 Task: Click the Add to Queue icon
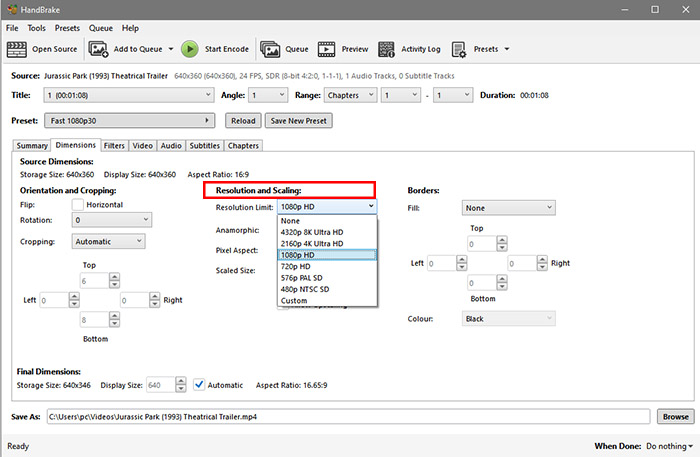pos(98,49)
